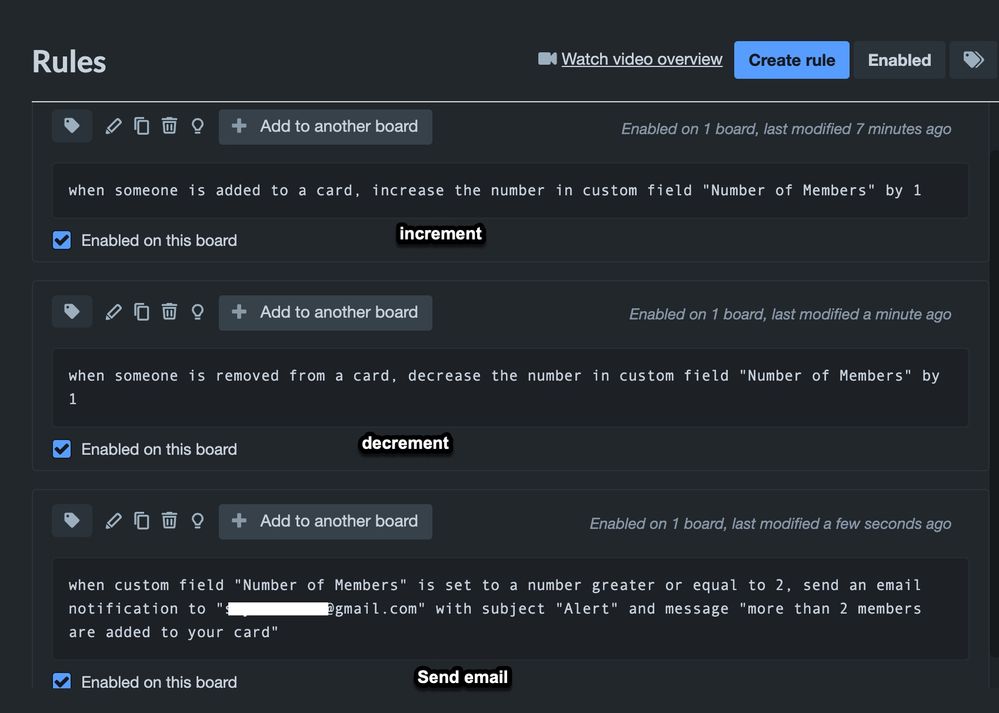Delete the Send email rule via trash icon
The image size is (999, 713).
click(x=169, y=521)
